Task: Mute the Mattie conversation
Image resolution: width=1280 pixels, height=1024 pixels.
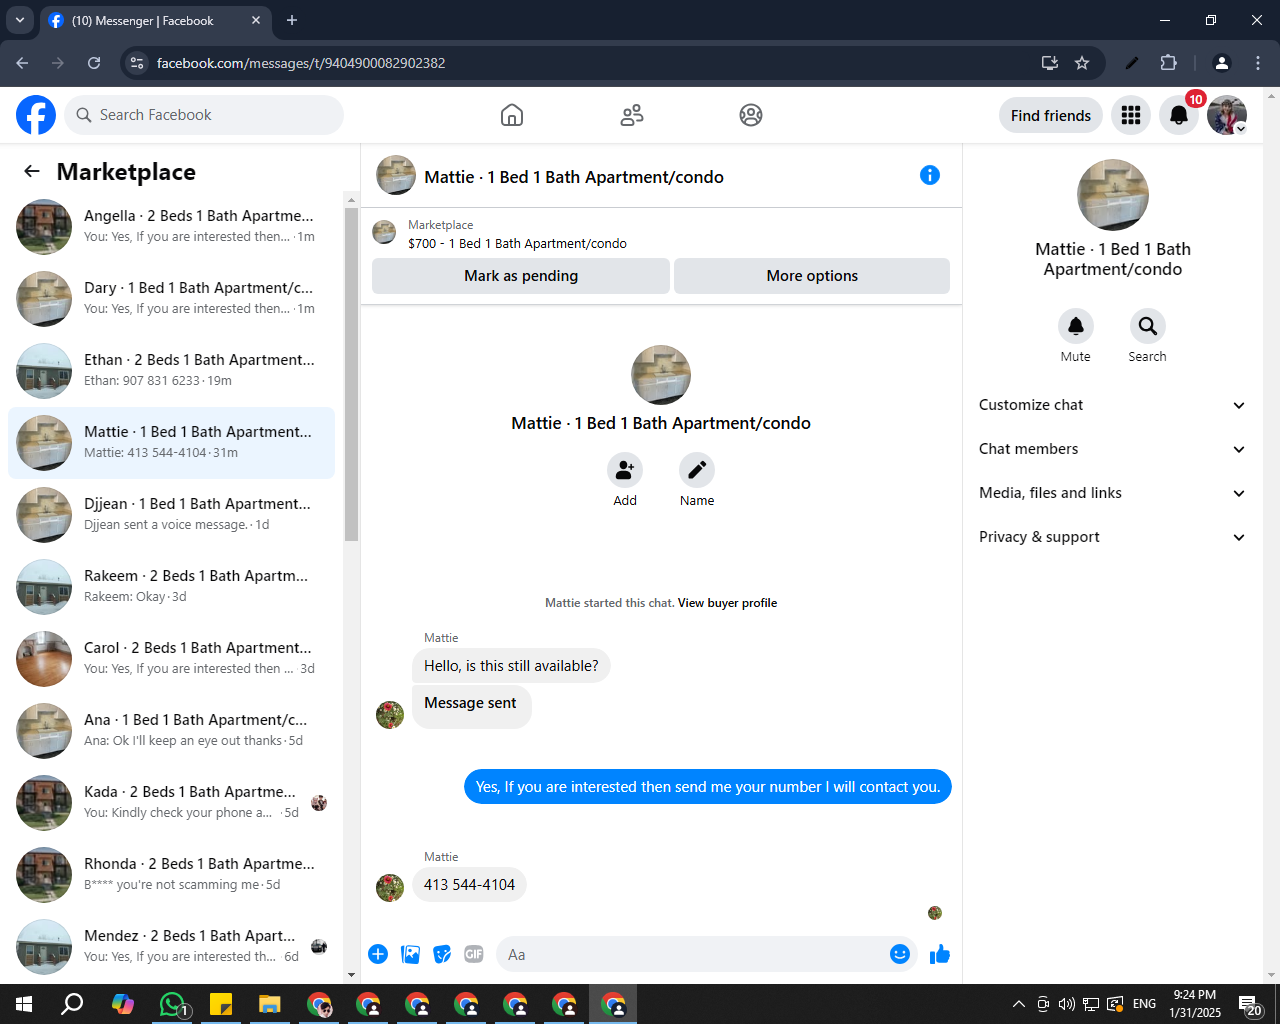Action: pos(1076,326)
